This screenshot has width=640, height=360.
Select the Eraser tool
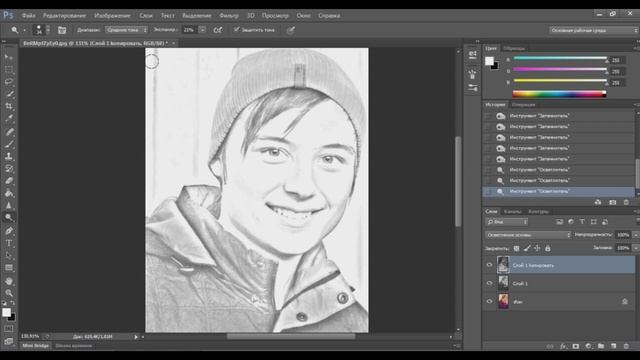click(x=9, y=181)
